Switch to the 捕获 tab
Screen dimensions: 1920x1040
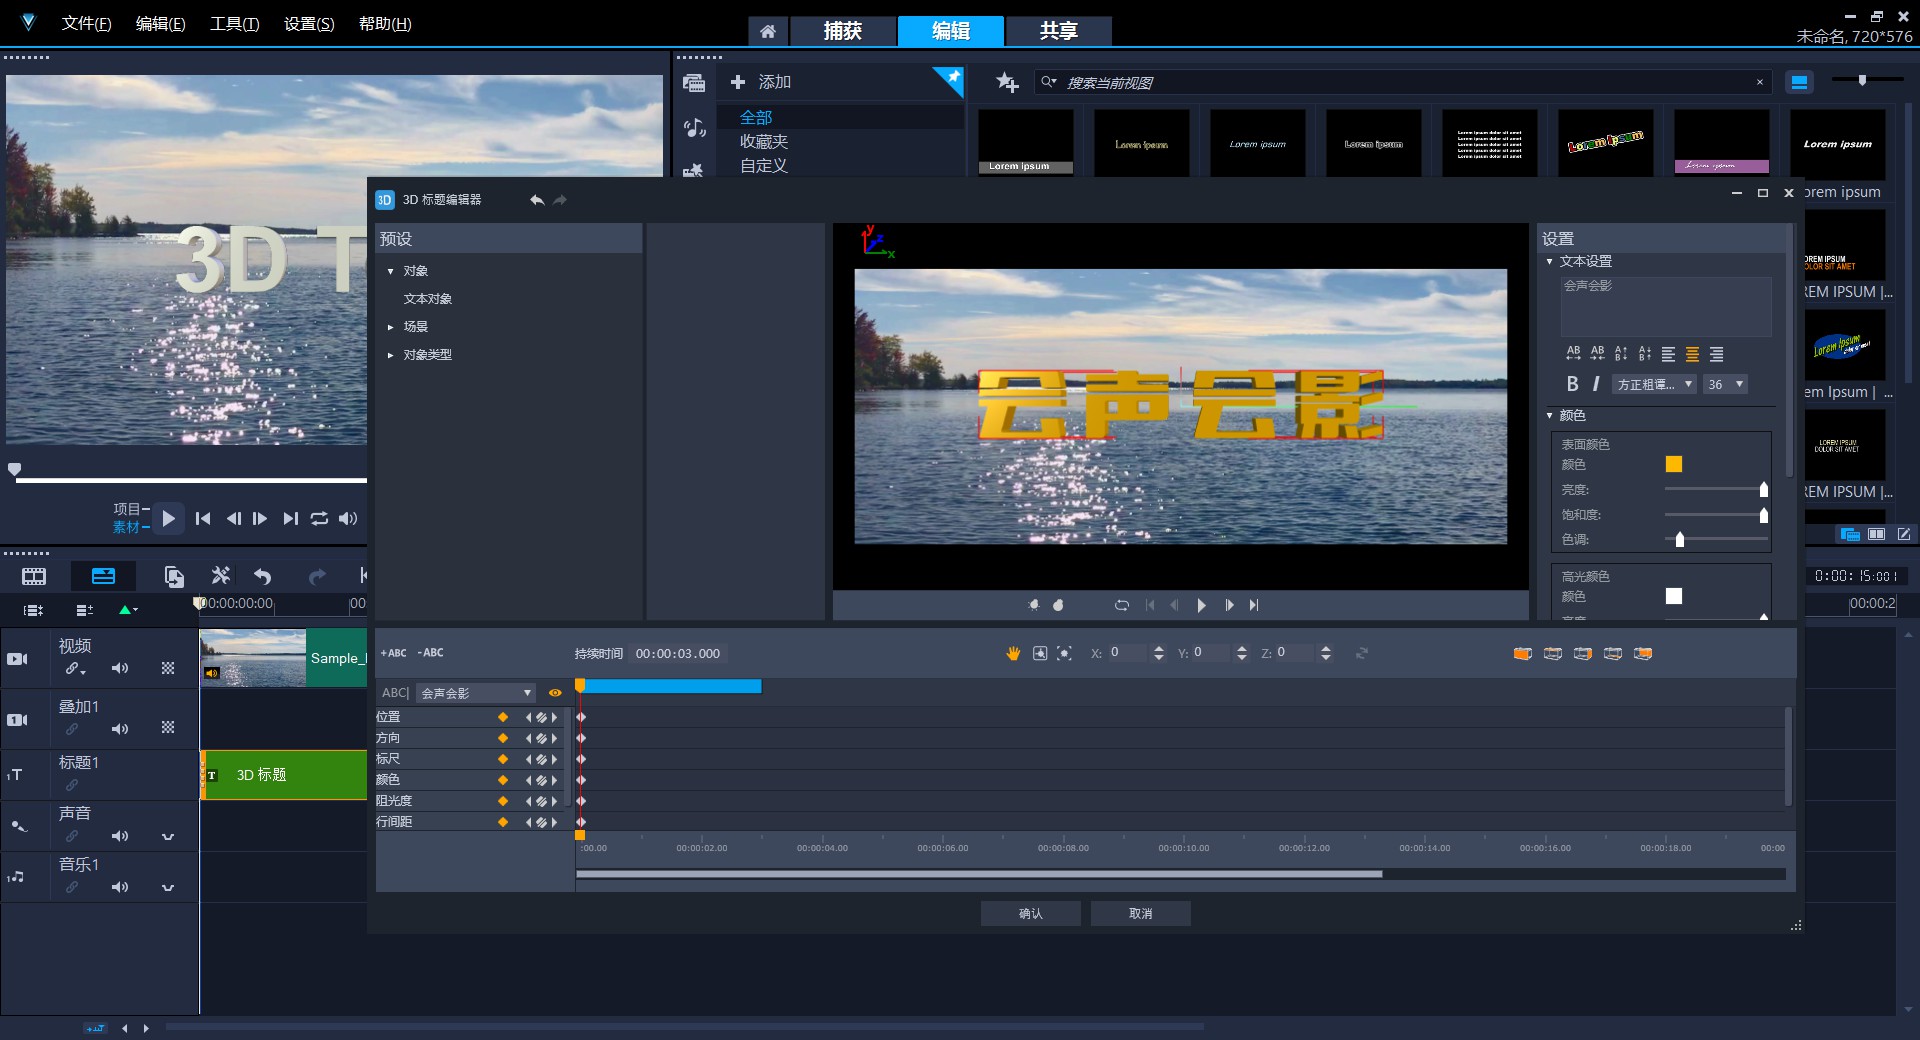click(842, 31)
